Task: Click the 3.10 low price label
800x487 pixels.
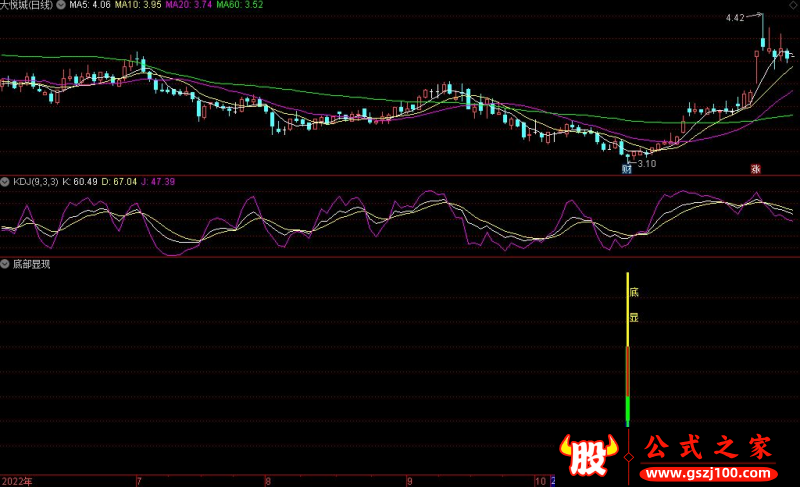Action: pos(646,163)
